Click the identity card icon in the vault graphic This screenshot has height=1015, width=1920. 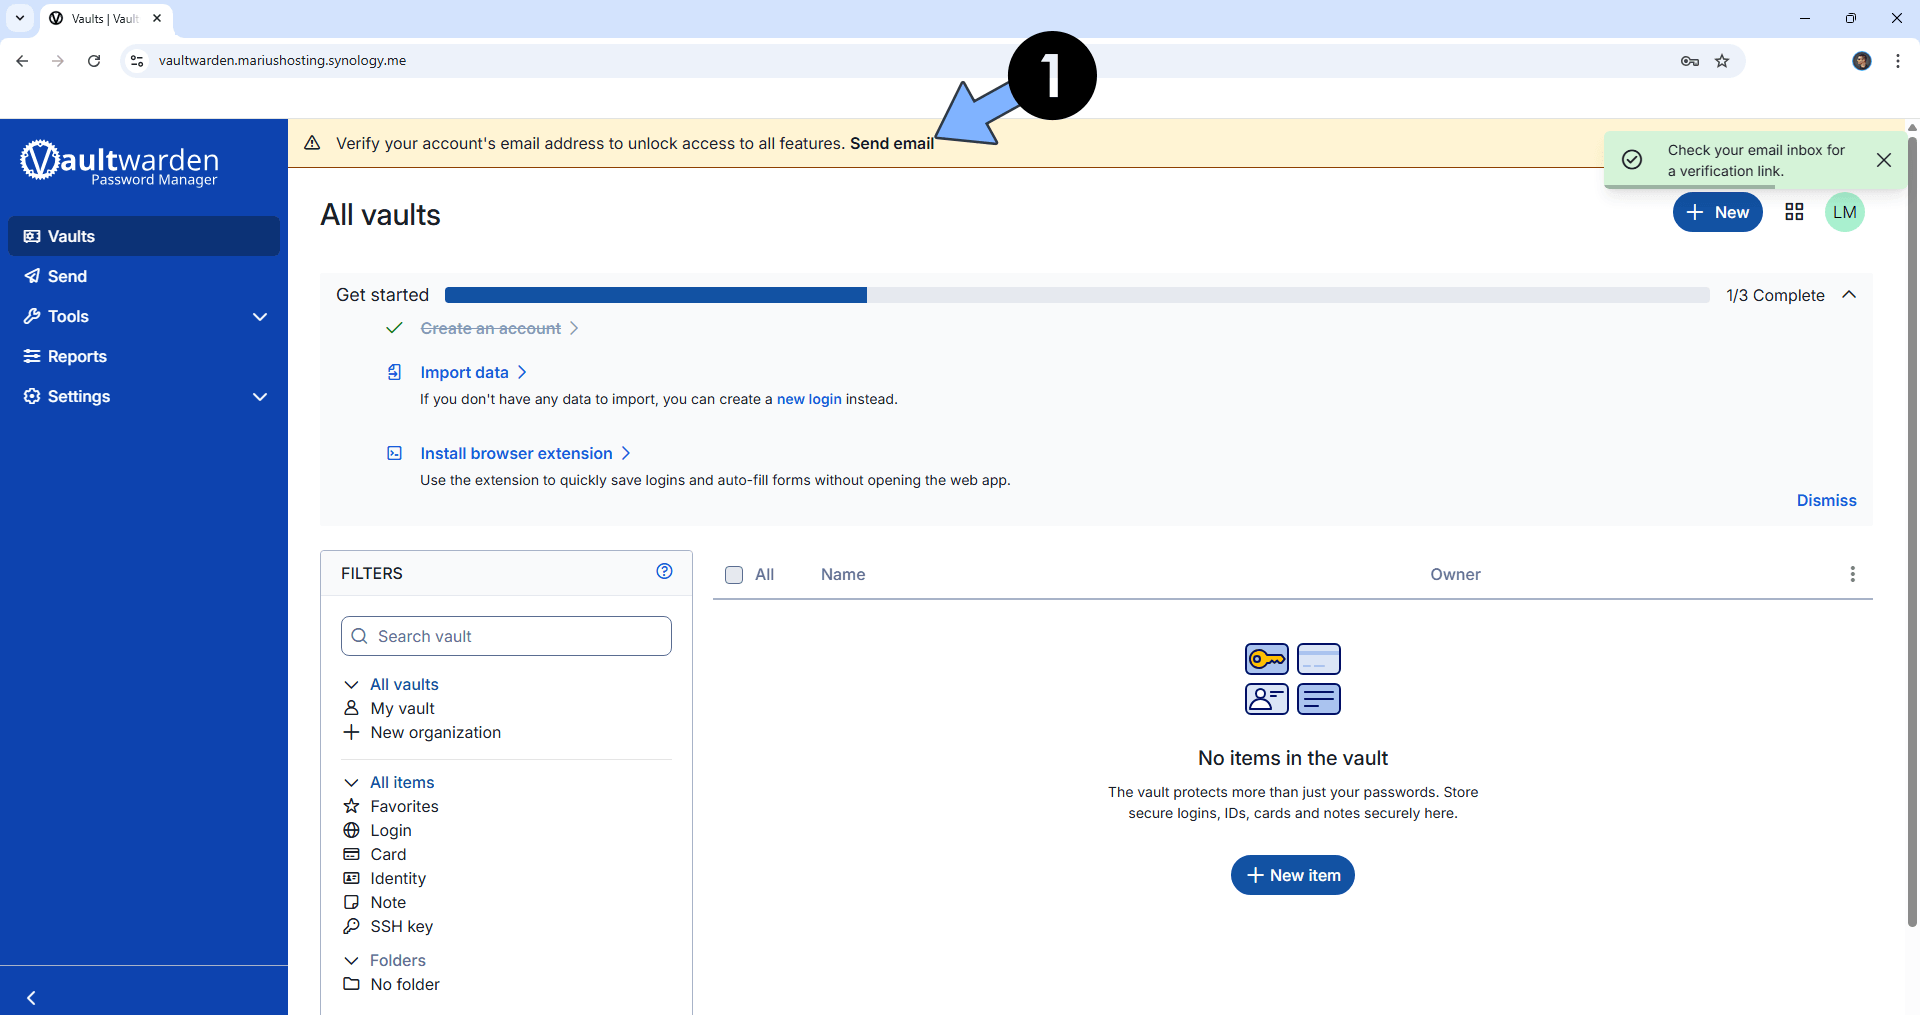pos(1266,698)
